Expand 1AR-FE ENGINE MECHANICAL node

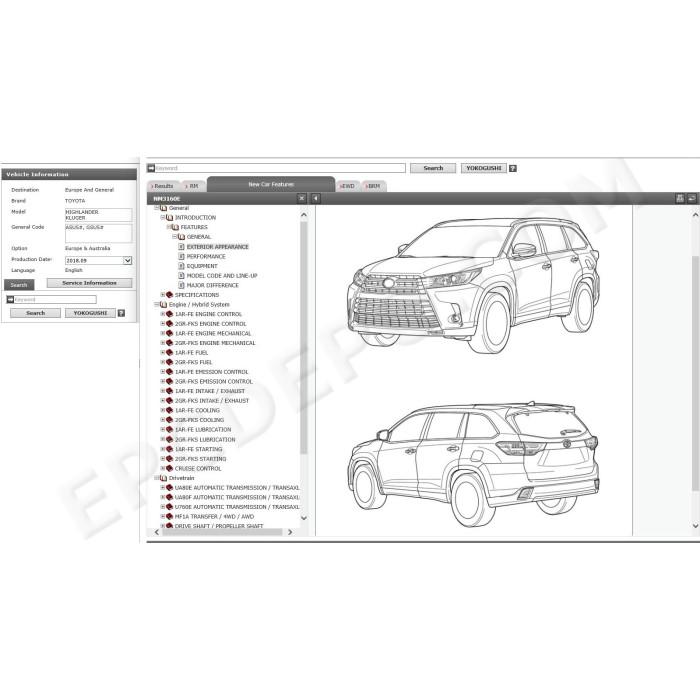(162, 333)
